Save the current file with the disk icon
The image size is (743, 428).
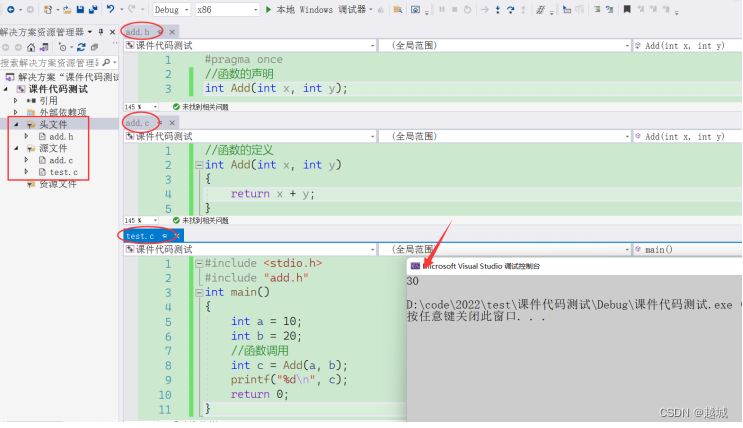pos(80,9)
